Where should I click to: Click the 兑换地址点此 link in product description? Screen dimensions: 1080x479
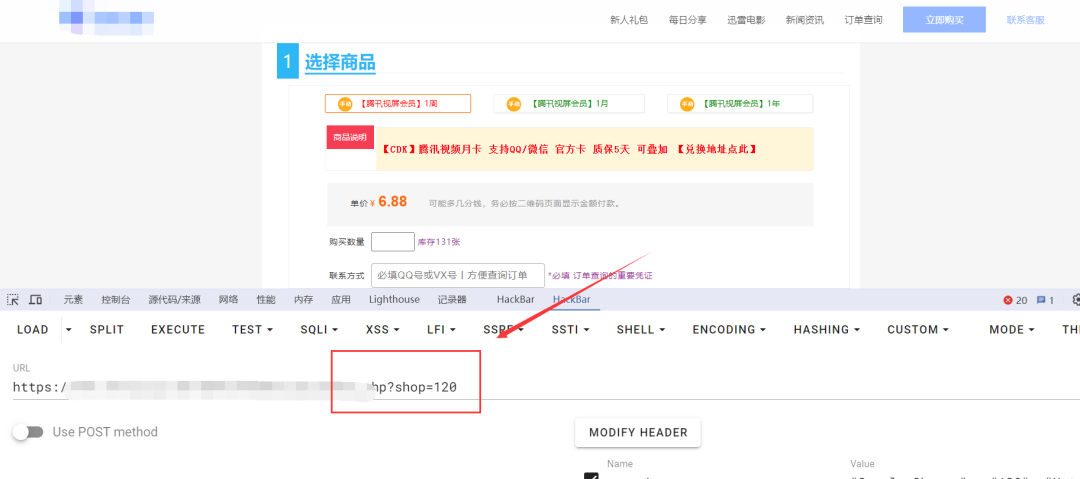click(x=717, y=149)
